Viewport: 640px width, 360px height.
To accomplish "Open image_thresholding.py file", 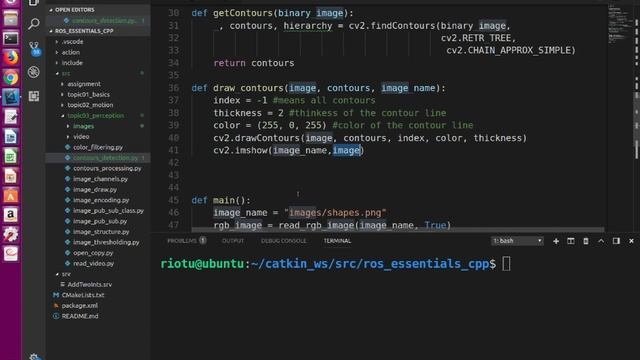I will click(106, 242).
